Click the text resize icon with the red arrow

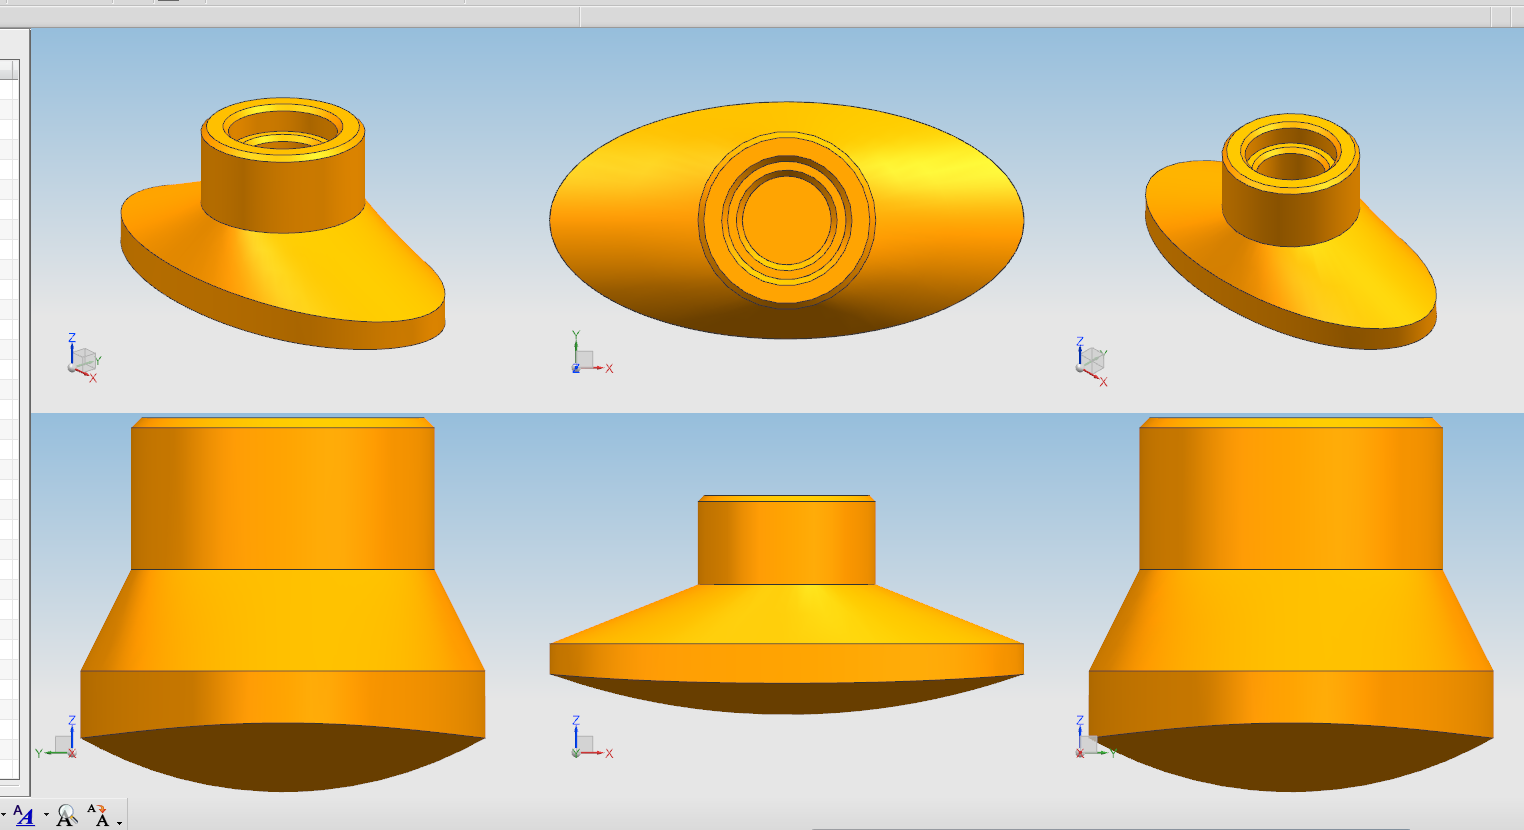(x=98, y=815)
